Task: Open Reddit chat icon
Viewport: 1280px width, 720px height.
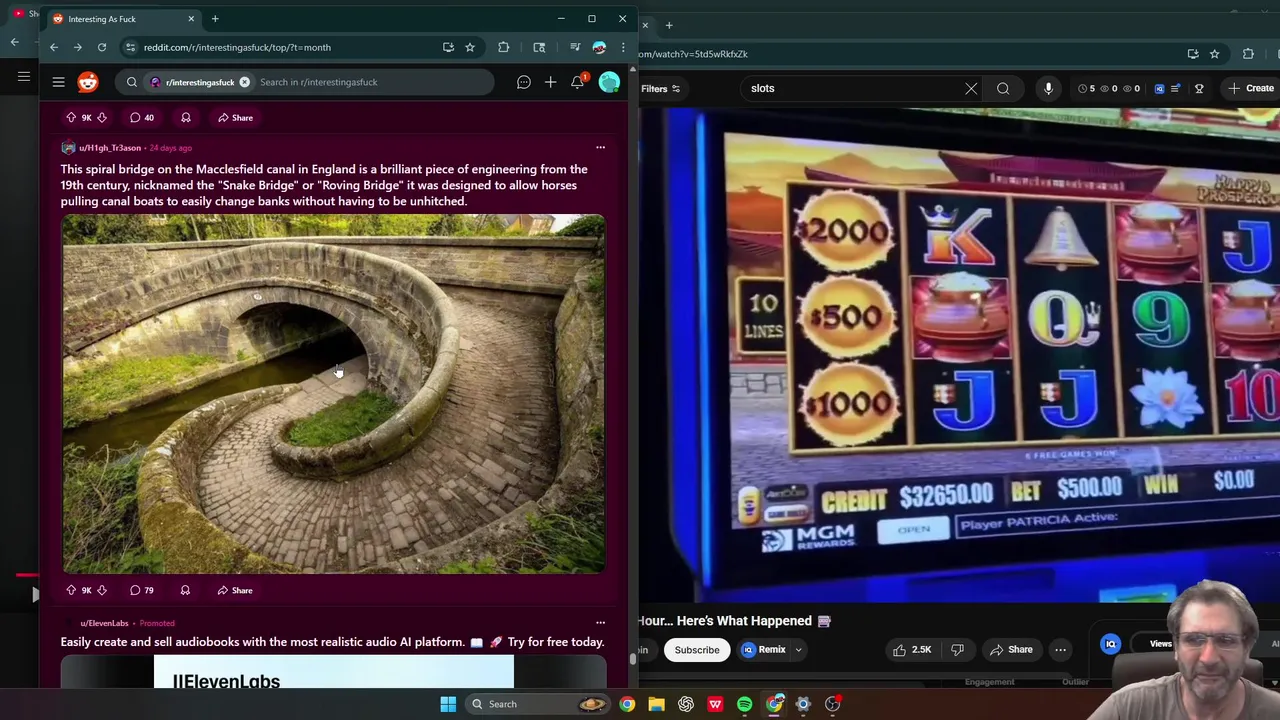Action: pos(523,82)
